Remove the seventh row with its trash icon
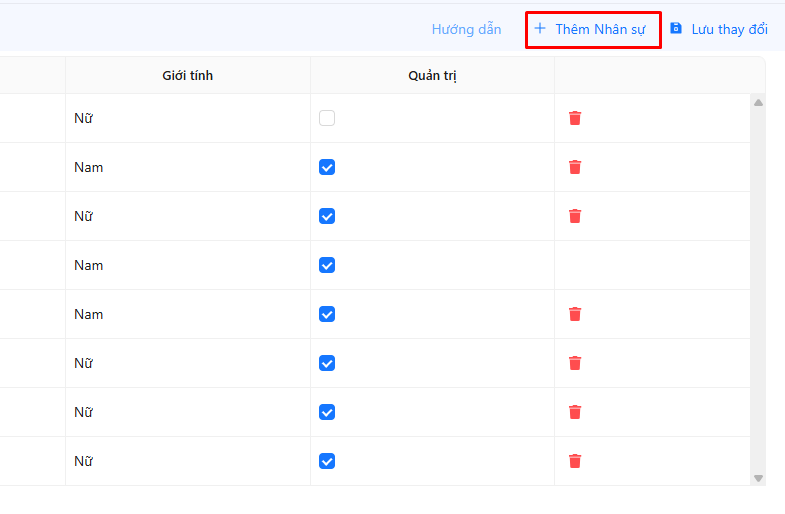The height and width of the screenshot is (514, 785). pos(575,412)
